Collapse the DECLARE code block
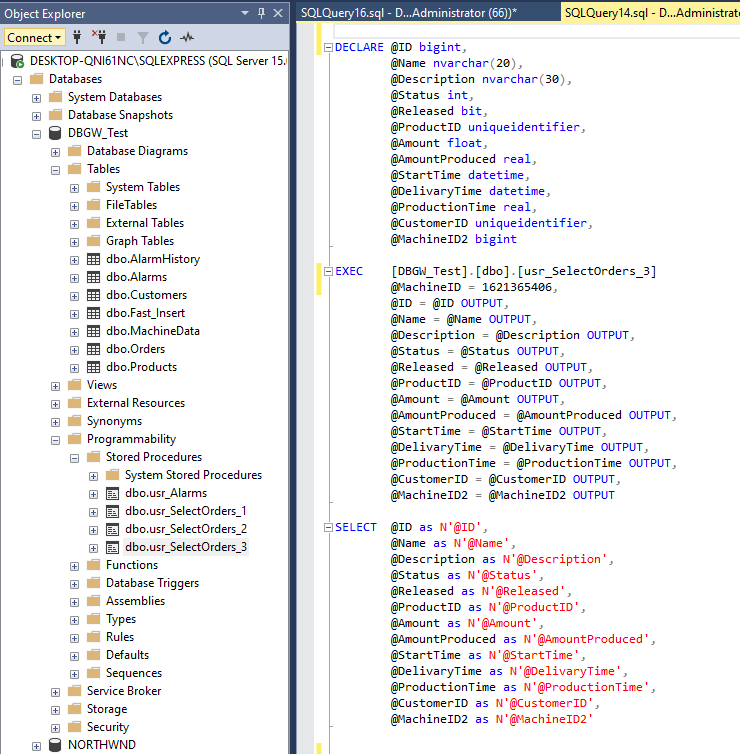Viewport: 740px width, 754px height. (326, 47)
